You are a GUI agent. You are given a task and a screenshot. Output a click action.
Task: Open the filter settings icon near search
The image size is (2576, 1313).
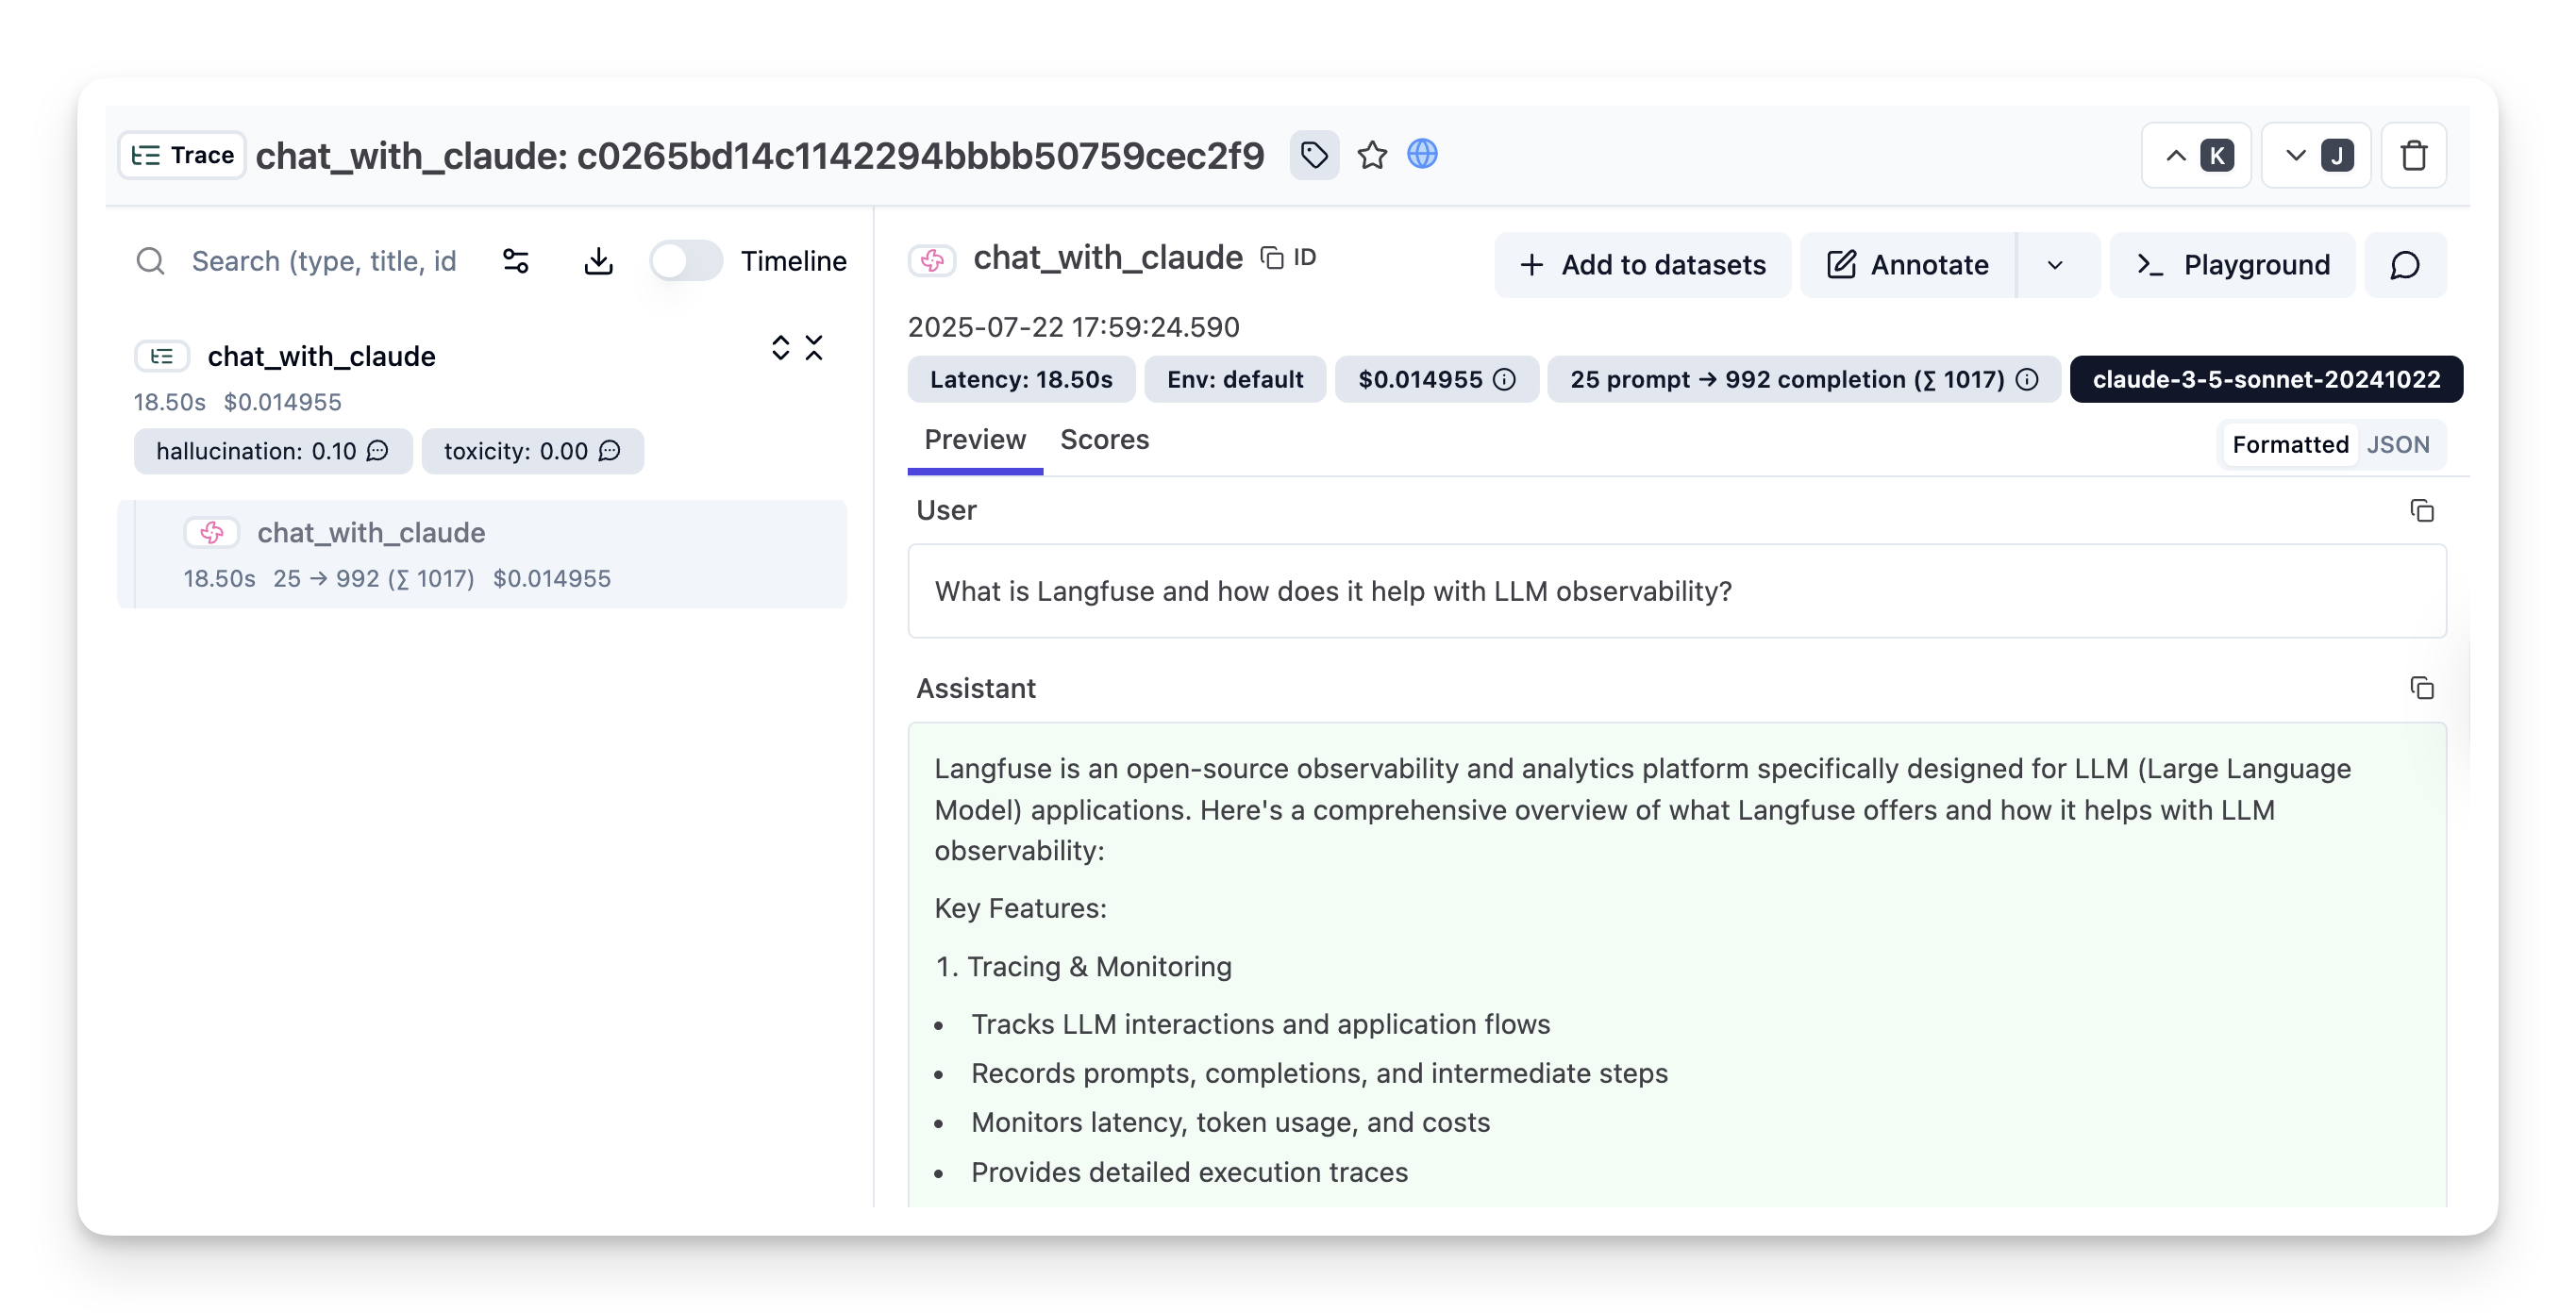(516, 261)
